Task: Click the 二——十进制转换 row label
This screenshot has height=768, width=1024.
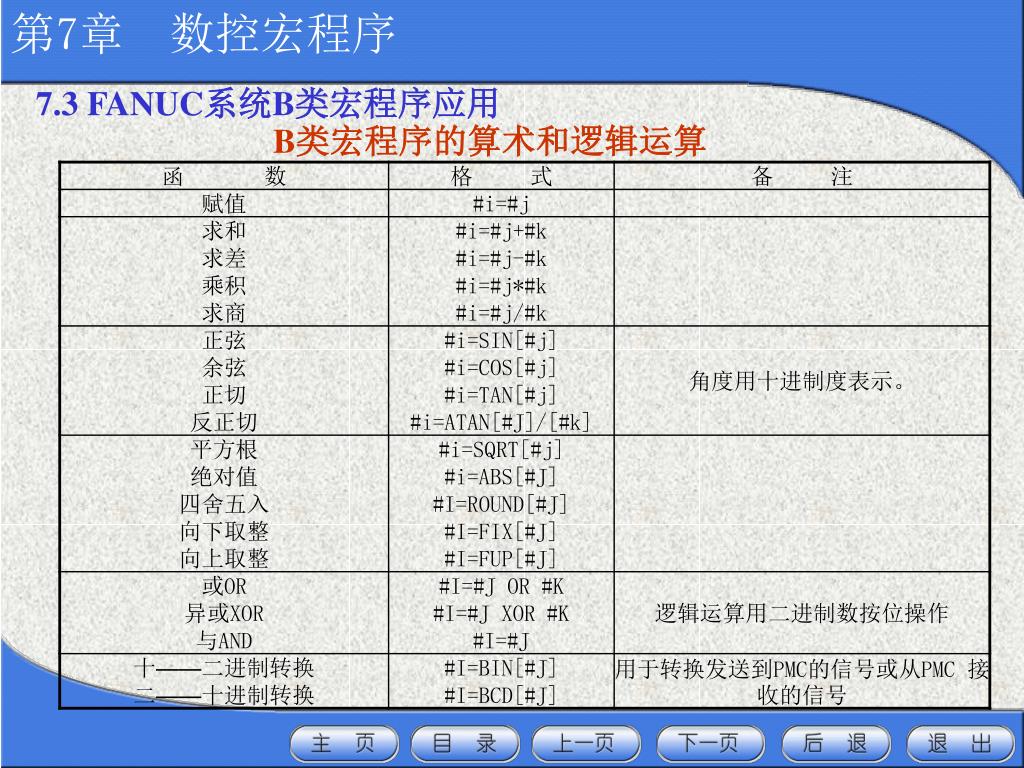Action: [224, 696]
